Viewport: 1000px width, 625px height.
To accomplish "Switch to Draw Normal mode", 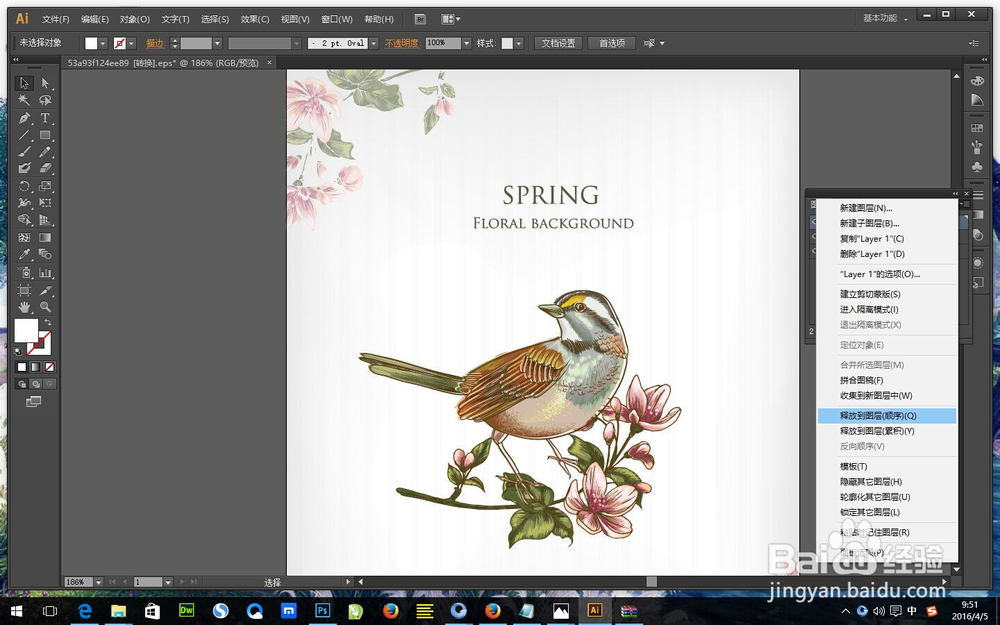I will 22,384.
